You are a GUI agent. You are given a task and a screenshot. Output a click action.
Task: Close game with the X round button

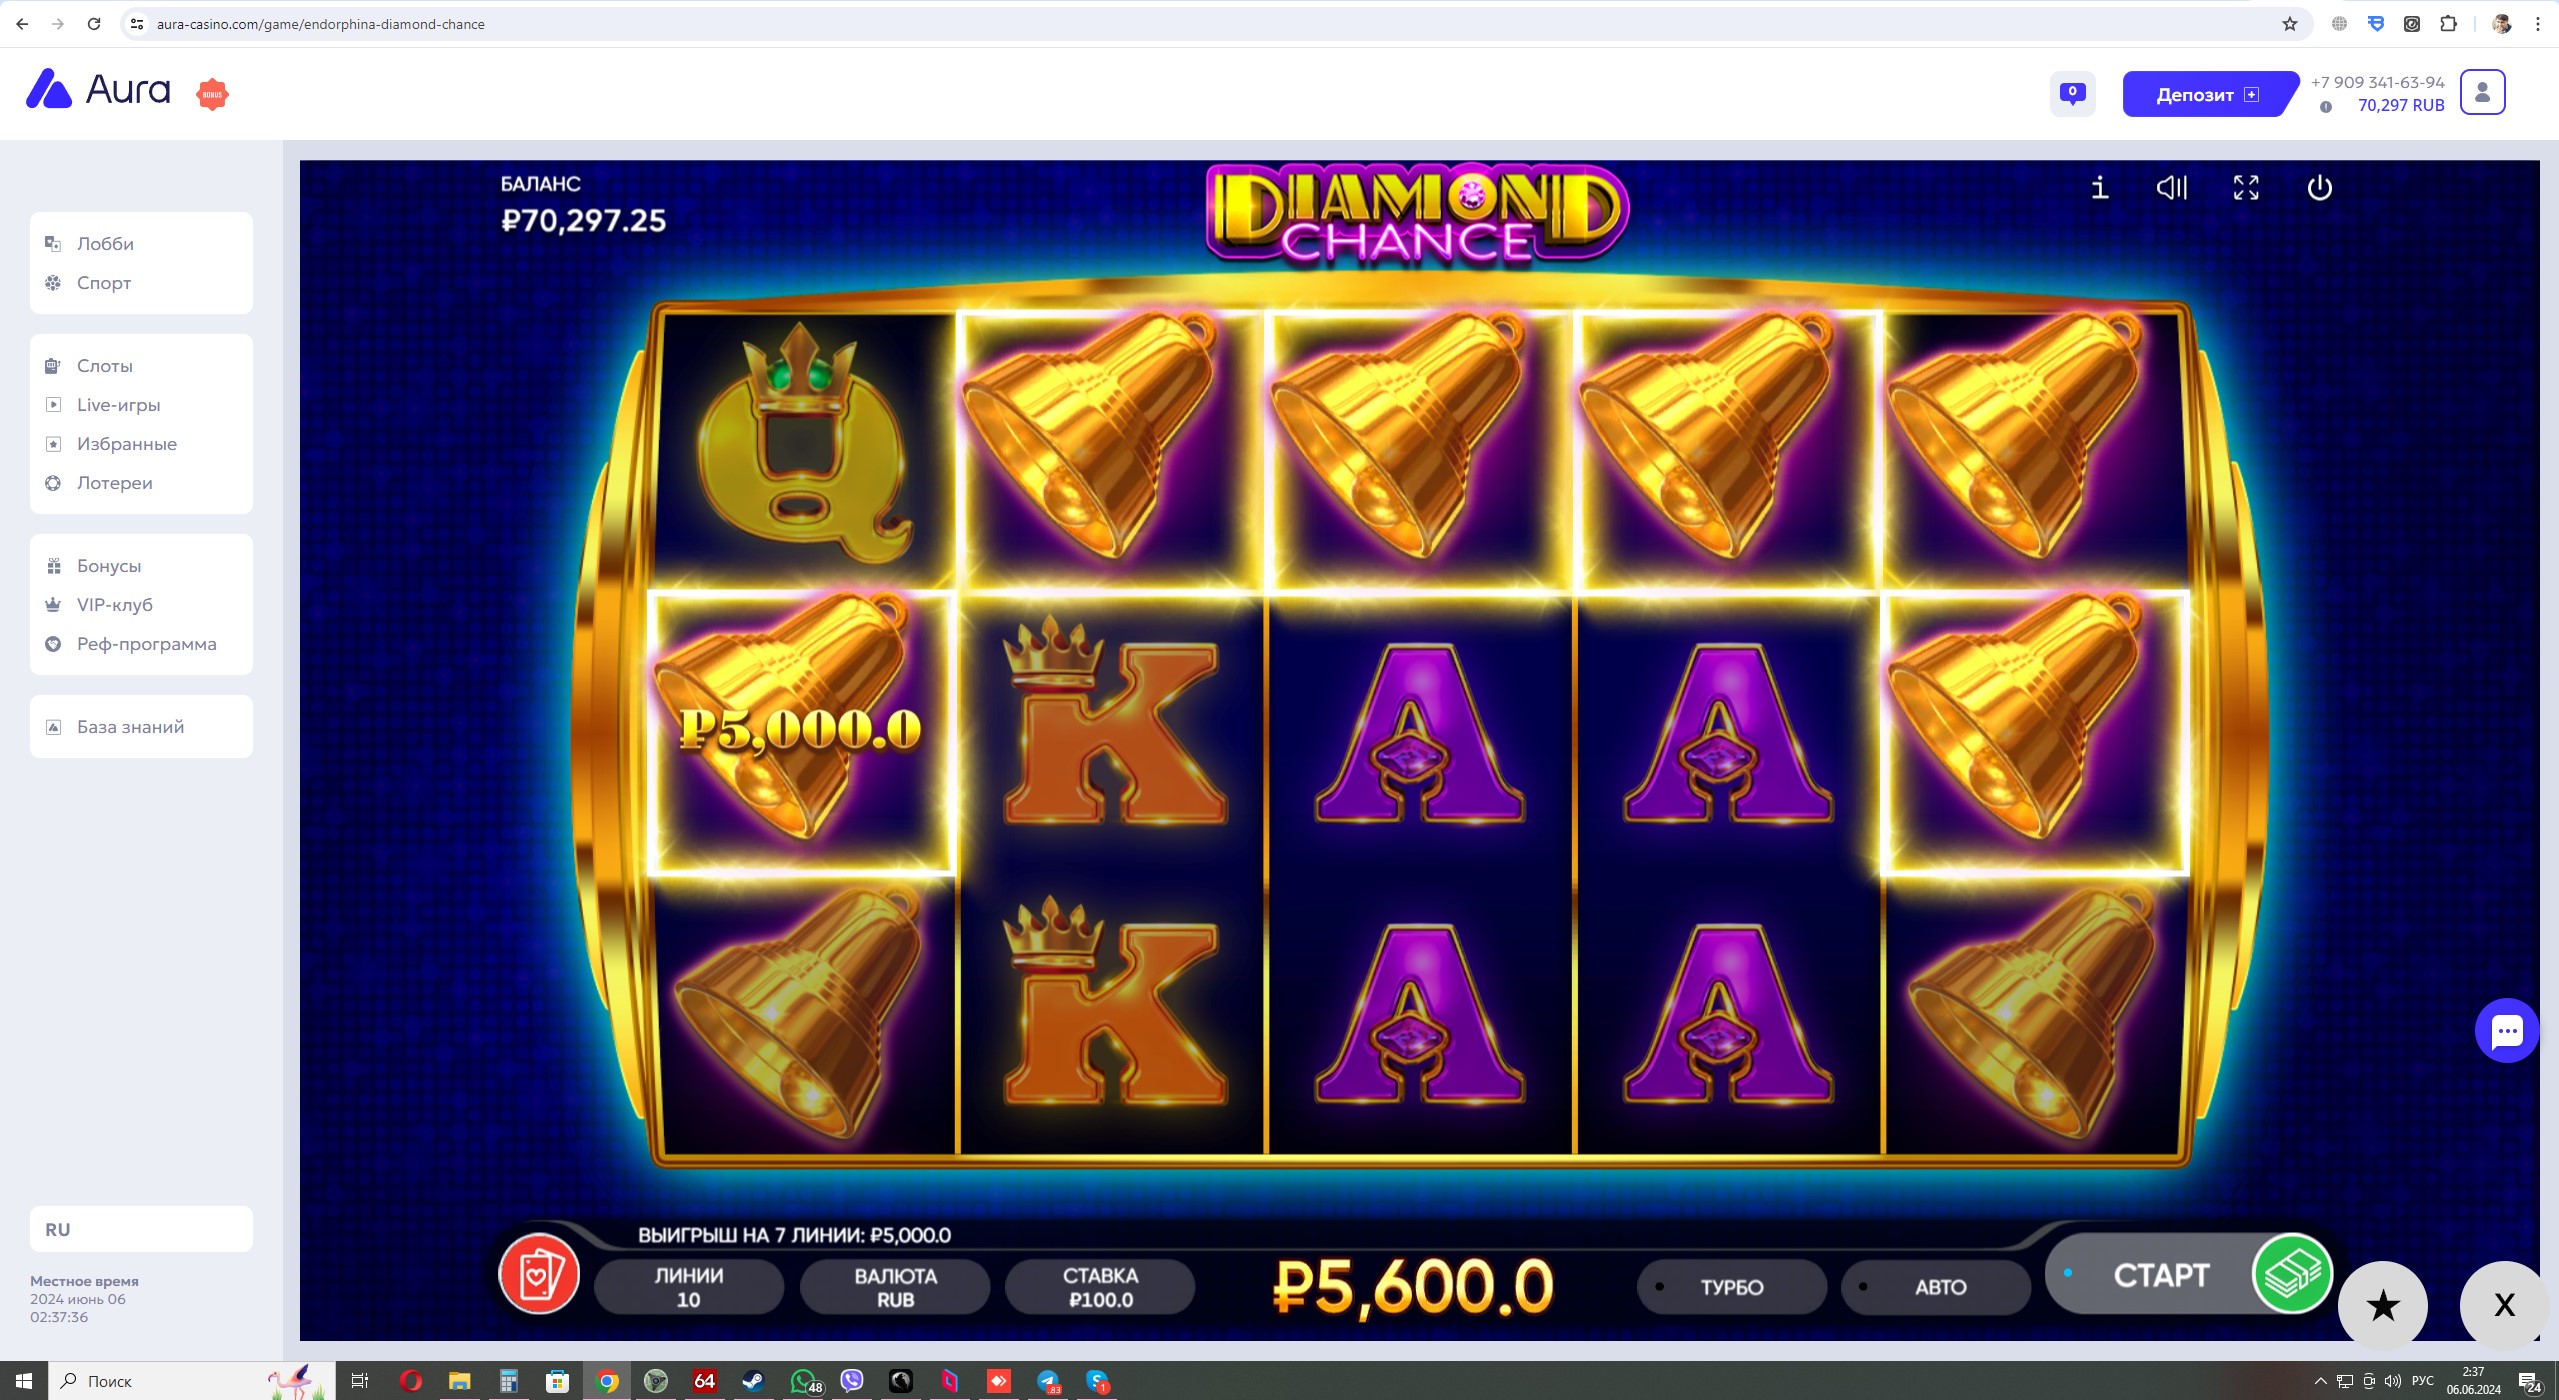[x=2503, y=1304]
